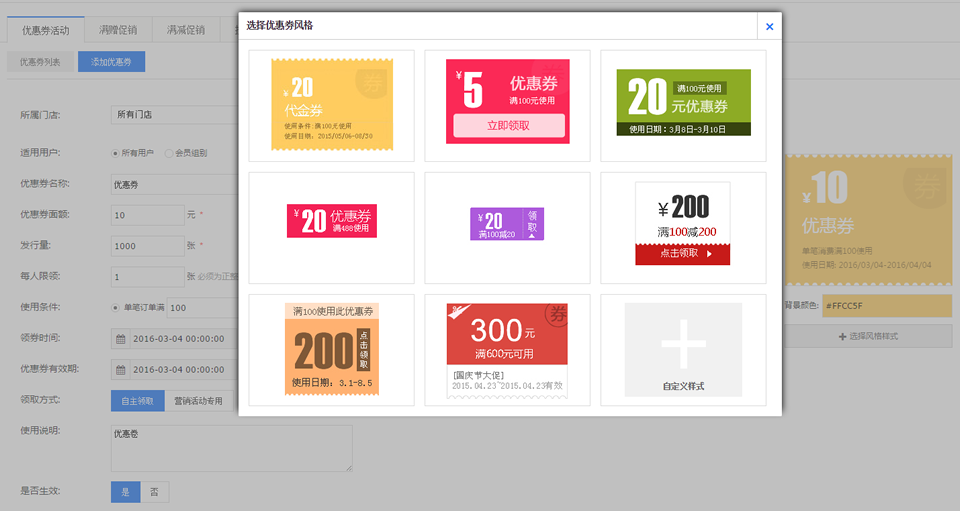The height and width of the screenshot is (511, 960).
Task: Select the 单笔订单满 radio button
Action: [114, 307]
